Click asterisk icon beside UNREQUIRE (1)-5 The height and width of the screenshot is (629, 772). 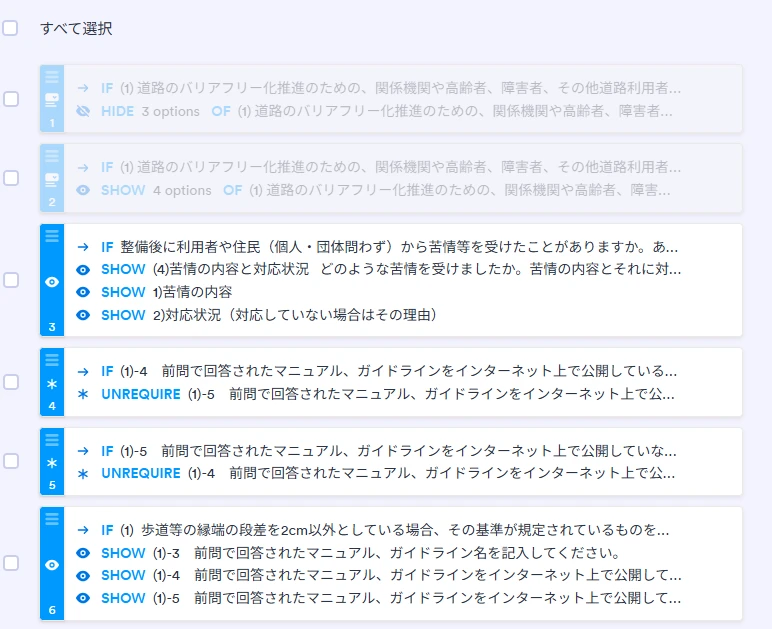pyautogui.click(x=83, y=394)
